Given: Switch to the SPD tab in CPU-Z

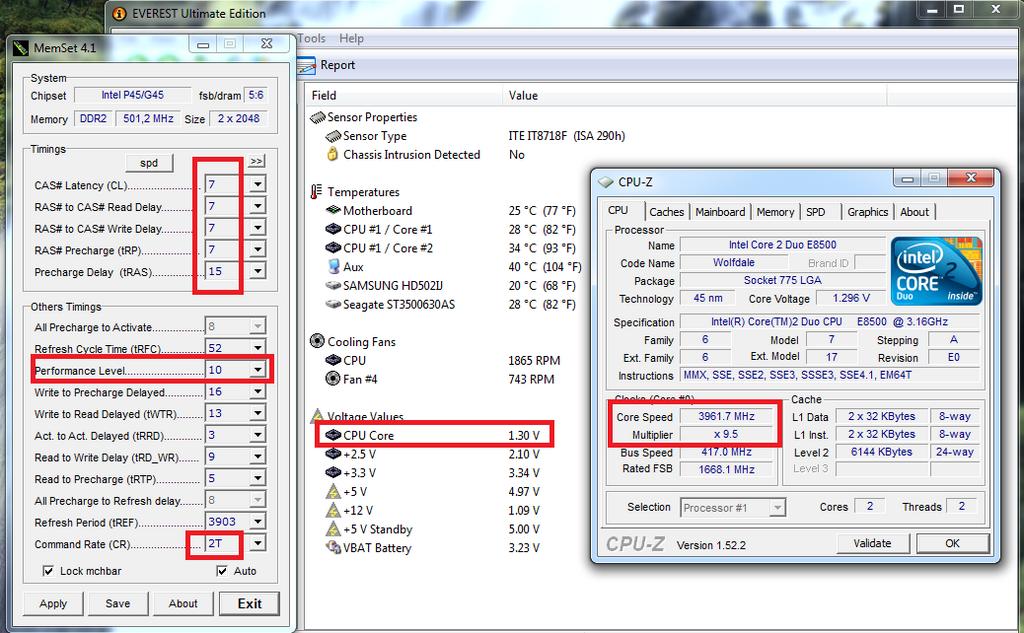Looking at the screenshot, I should 816,212.
